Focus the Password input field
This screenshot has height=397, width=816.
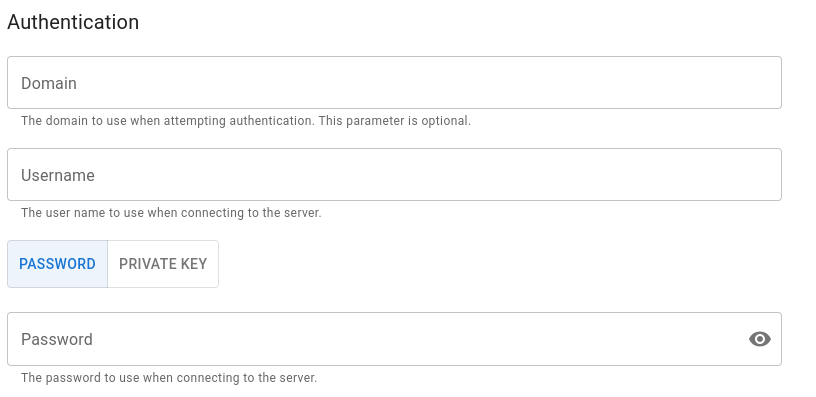point(394,339)
